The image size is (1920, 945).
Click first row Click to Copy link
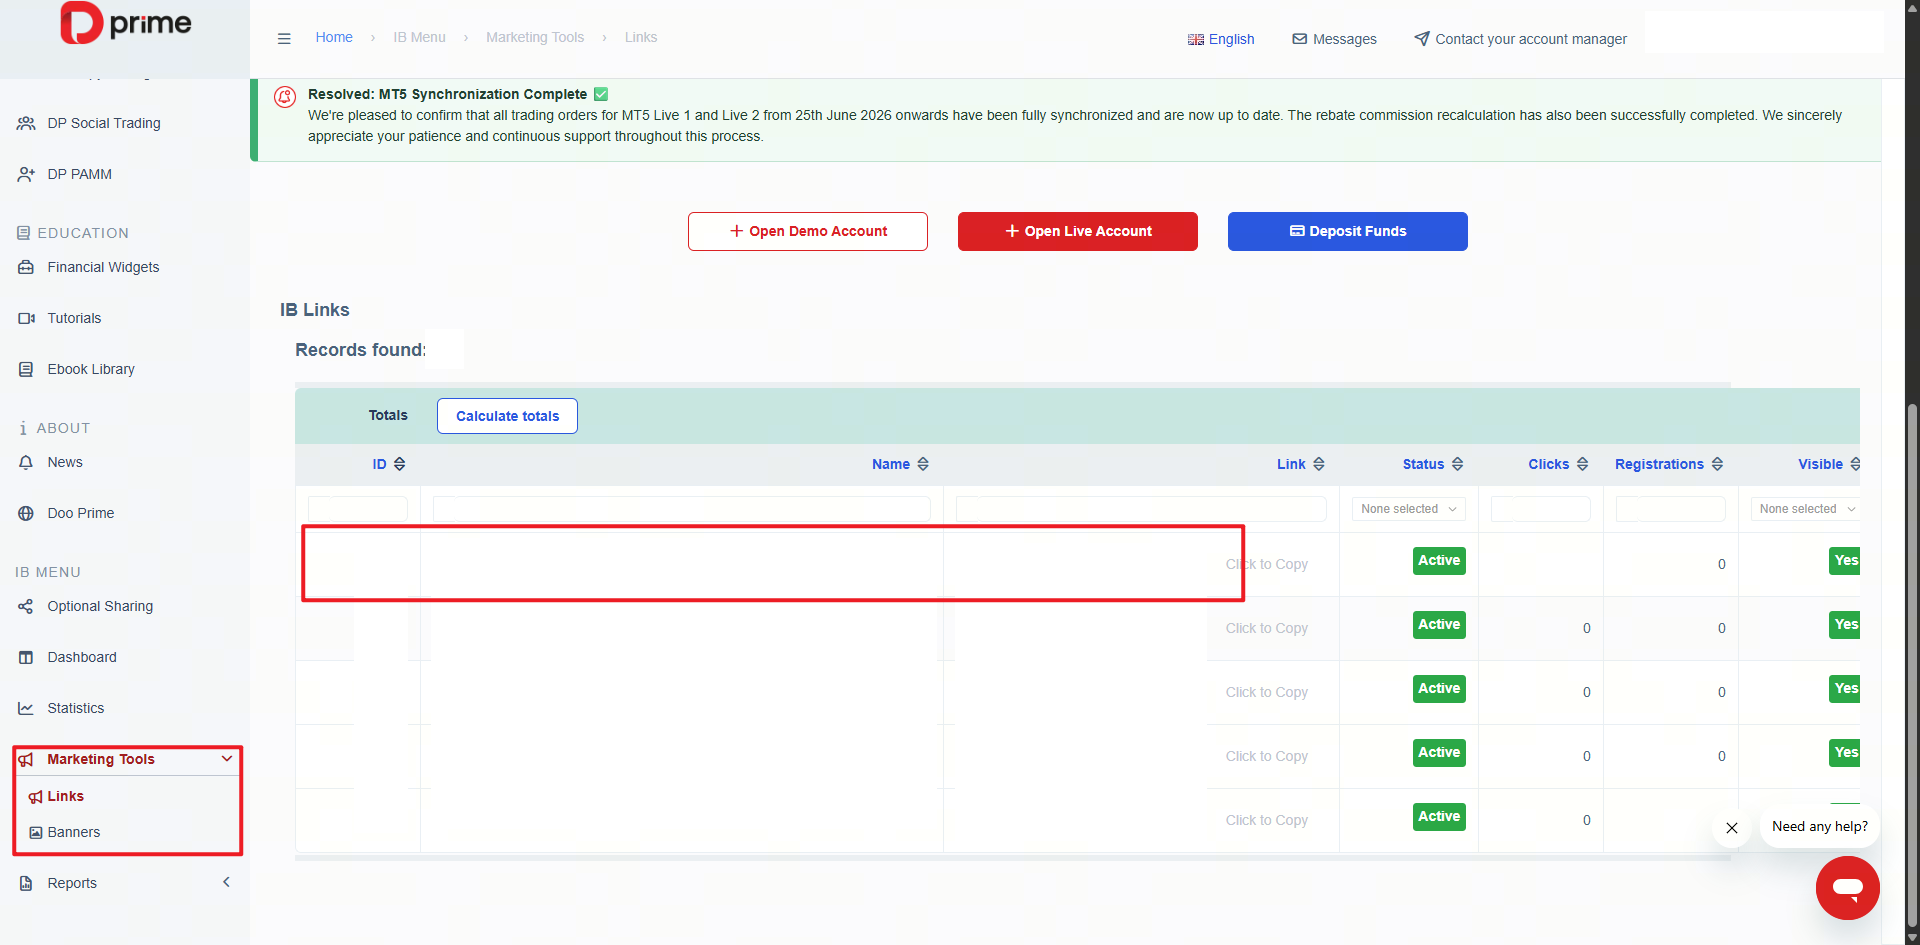(1266, 564)
